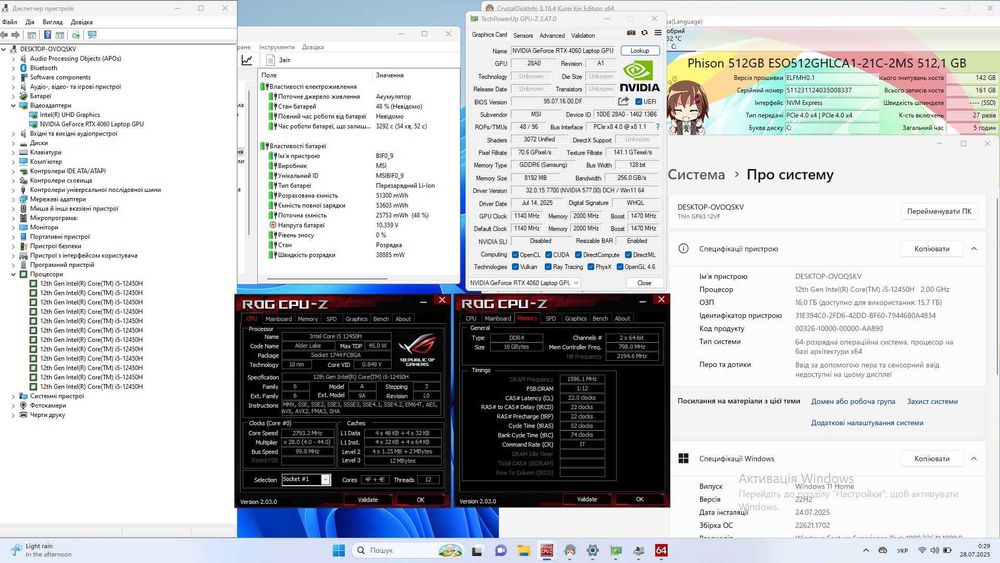Open the GPU-Z hamburger menu icon
Screen dimensions: 1000x563
pyautogui.click(x=658, y=33)
